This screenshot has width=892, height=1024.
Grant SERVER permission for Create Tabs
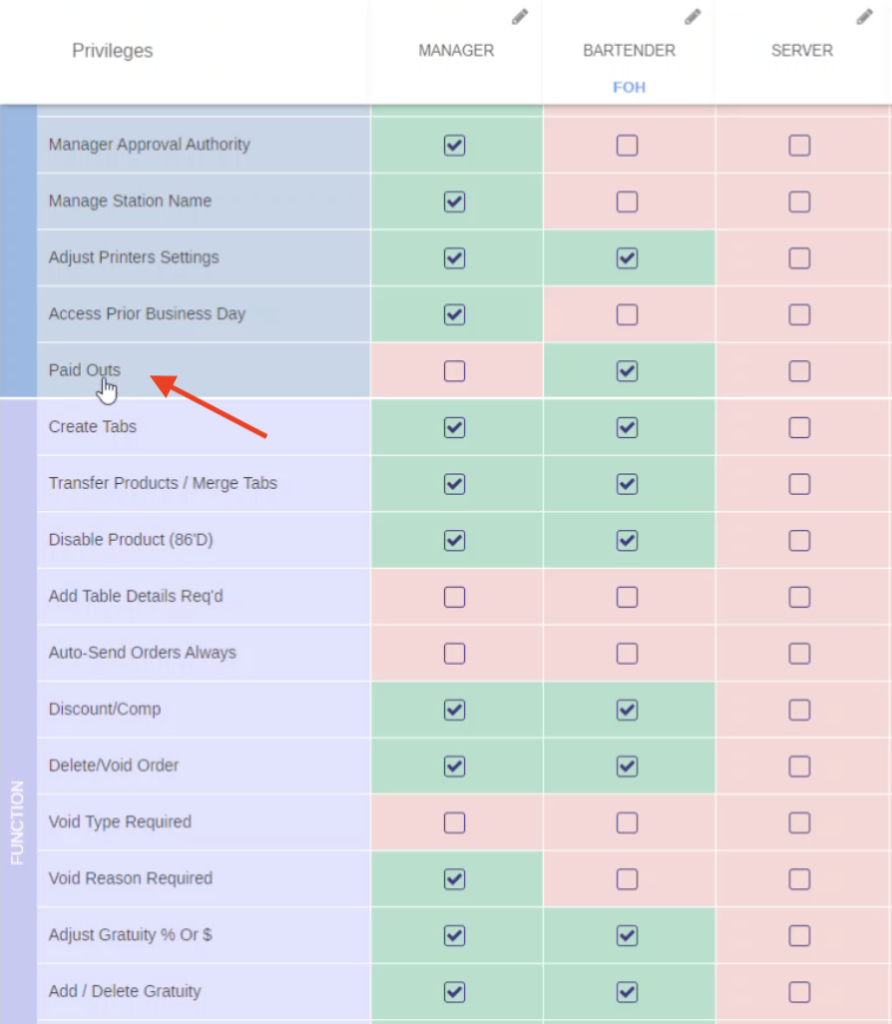coord(799,427)
